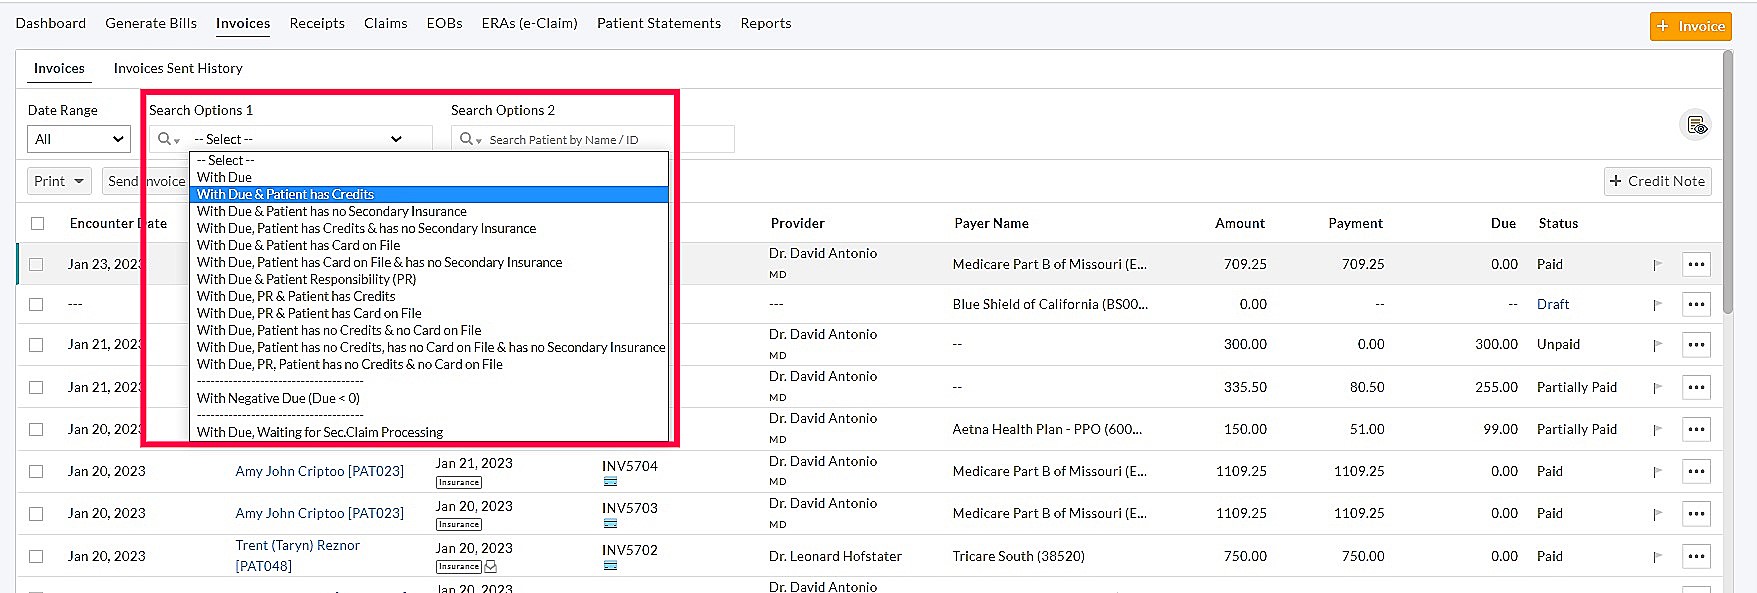The width and height of the screenshot is (1757, 593).
Task: Choose 'With Due & Patient has Credits' option
Action: pos(429,194)
